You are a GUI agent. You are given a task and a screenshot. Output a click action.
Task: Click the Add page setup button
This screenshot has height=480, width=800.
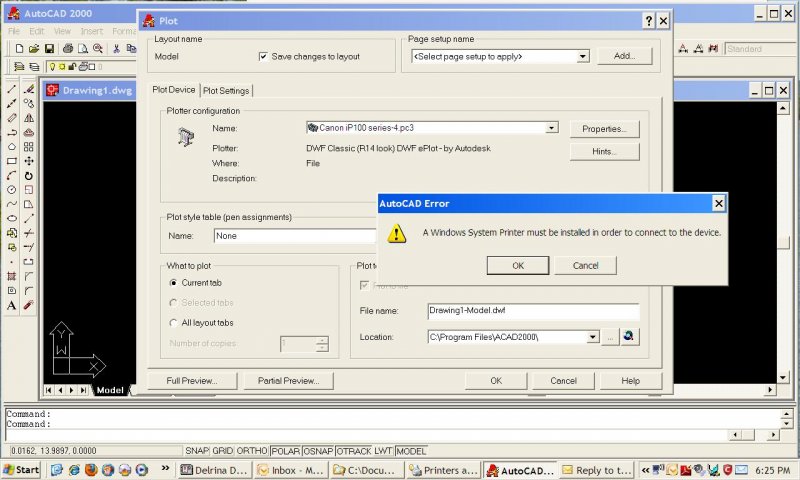point(624,56)
